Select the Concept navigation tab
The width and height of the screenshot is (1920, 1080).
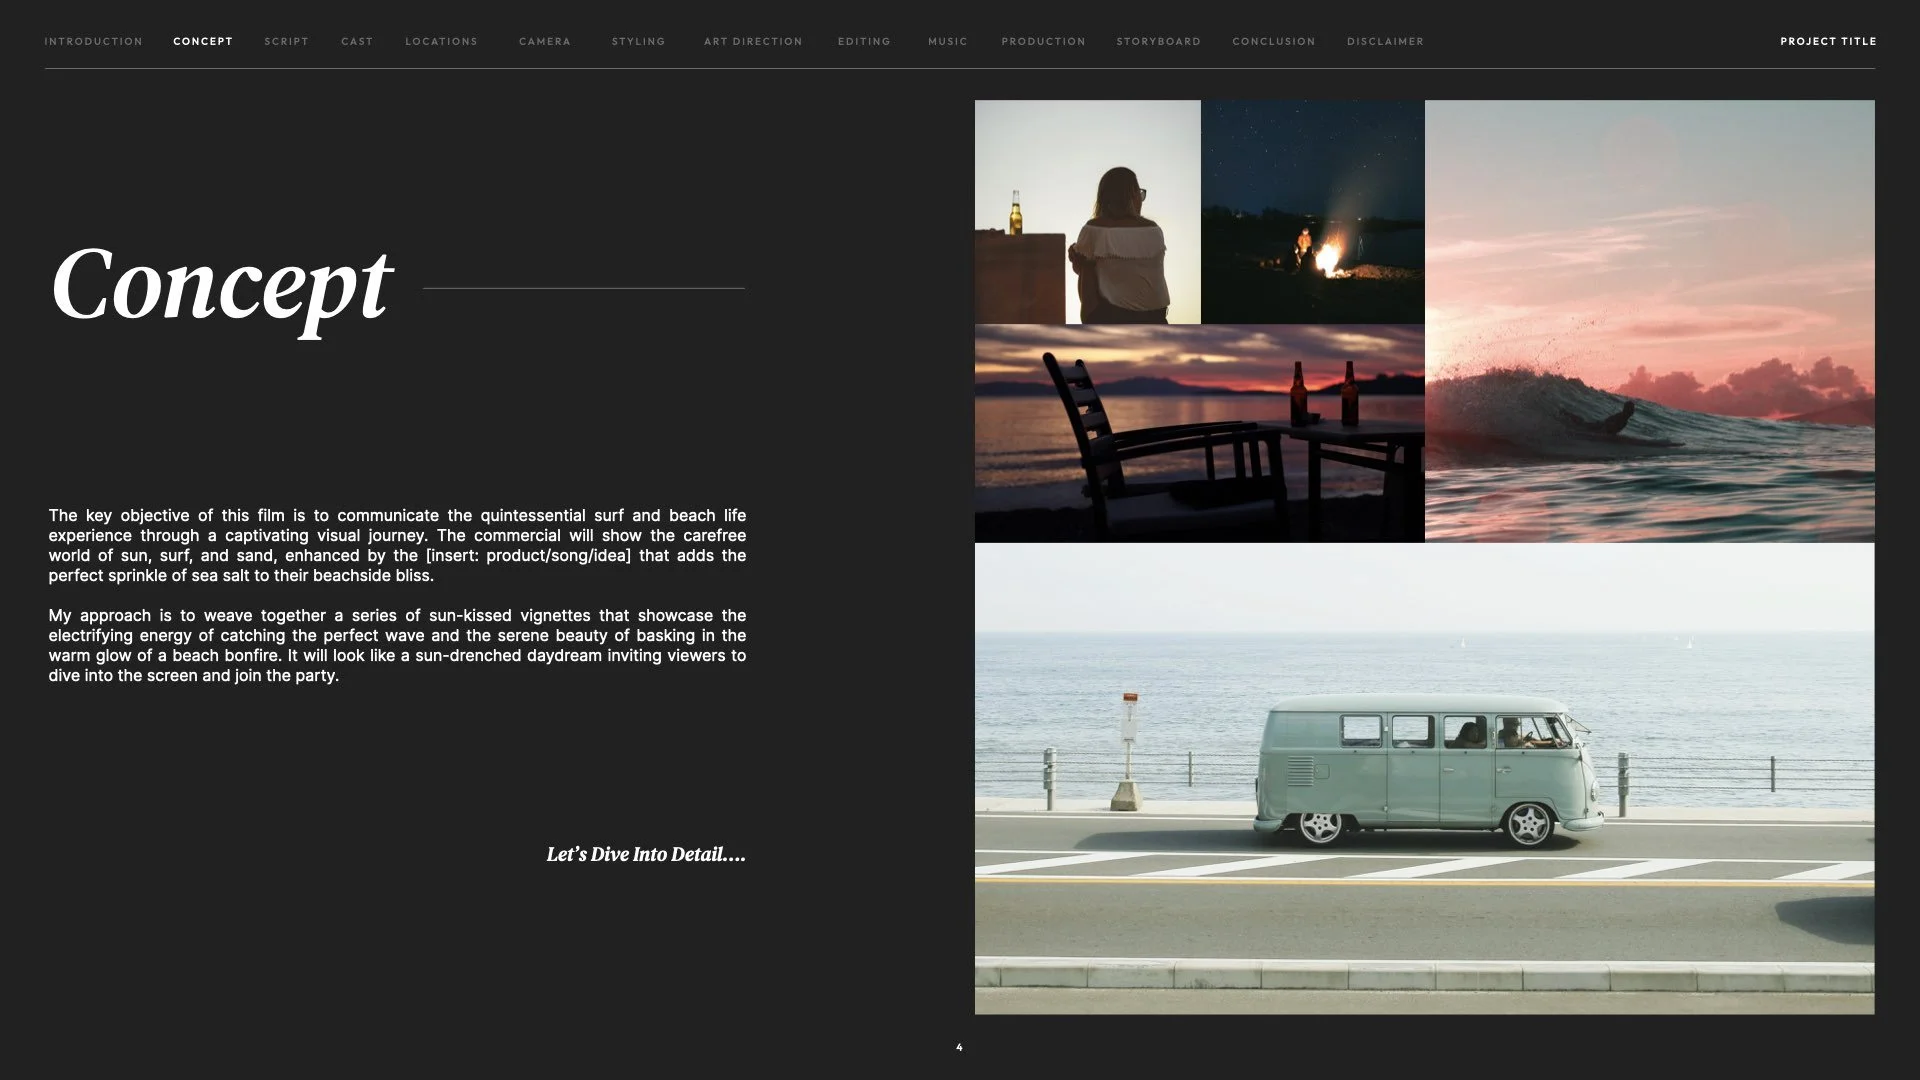tap(203, 41)
